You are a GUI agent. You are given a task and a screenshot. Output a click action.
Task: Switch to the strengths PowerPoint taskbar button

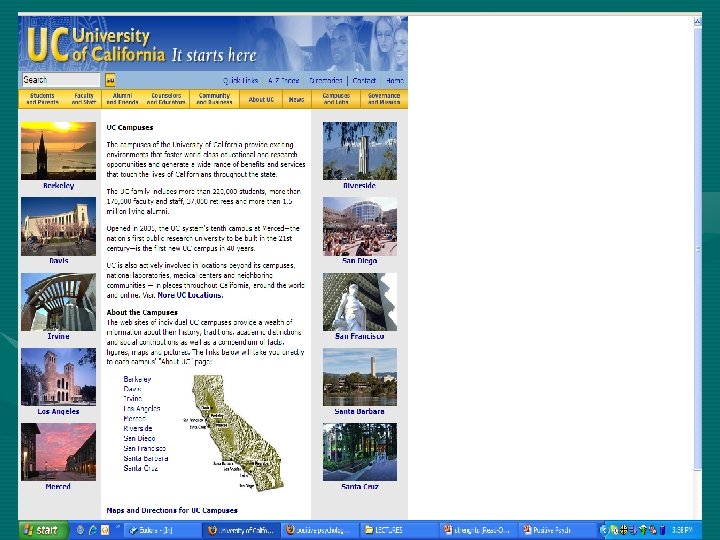477,530
